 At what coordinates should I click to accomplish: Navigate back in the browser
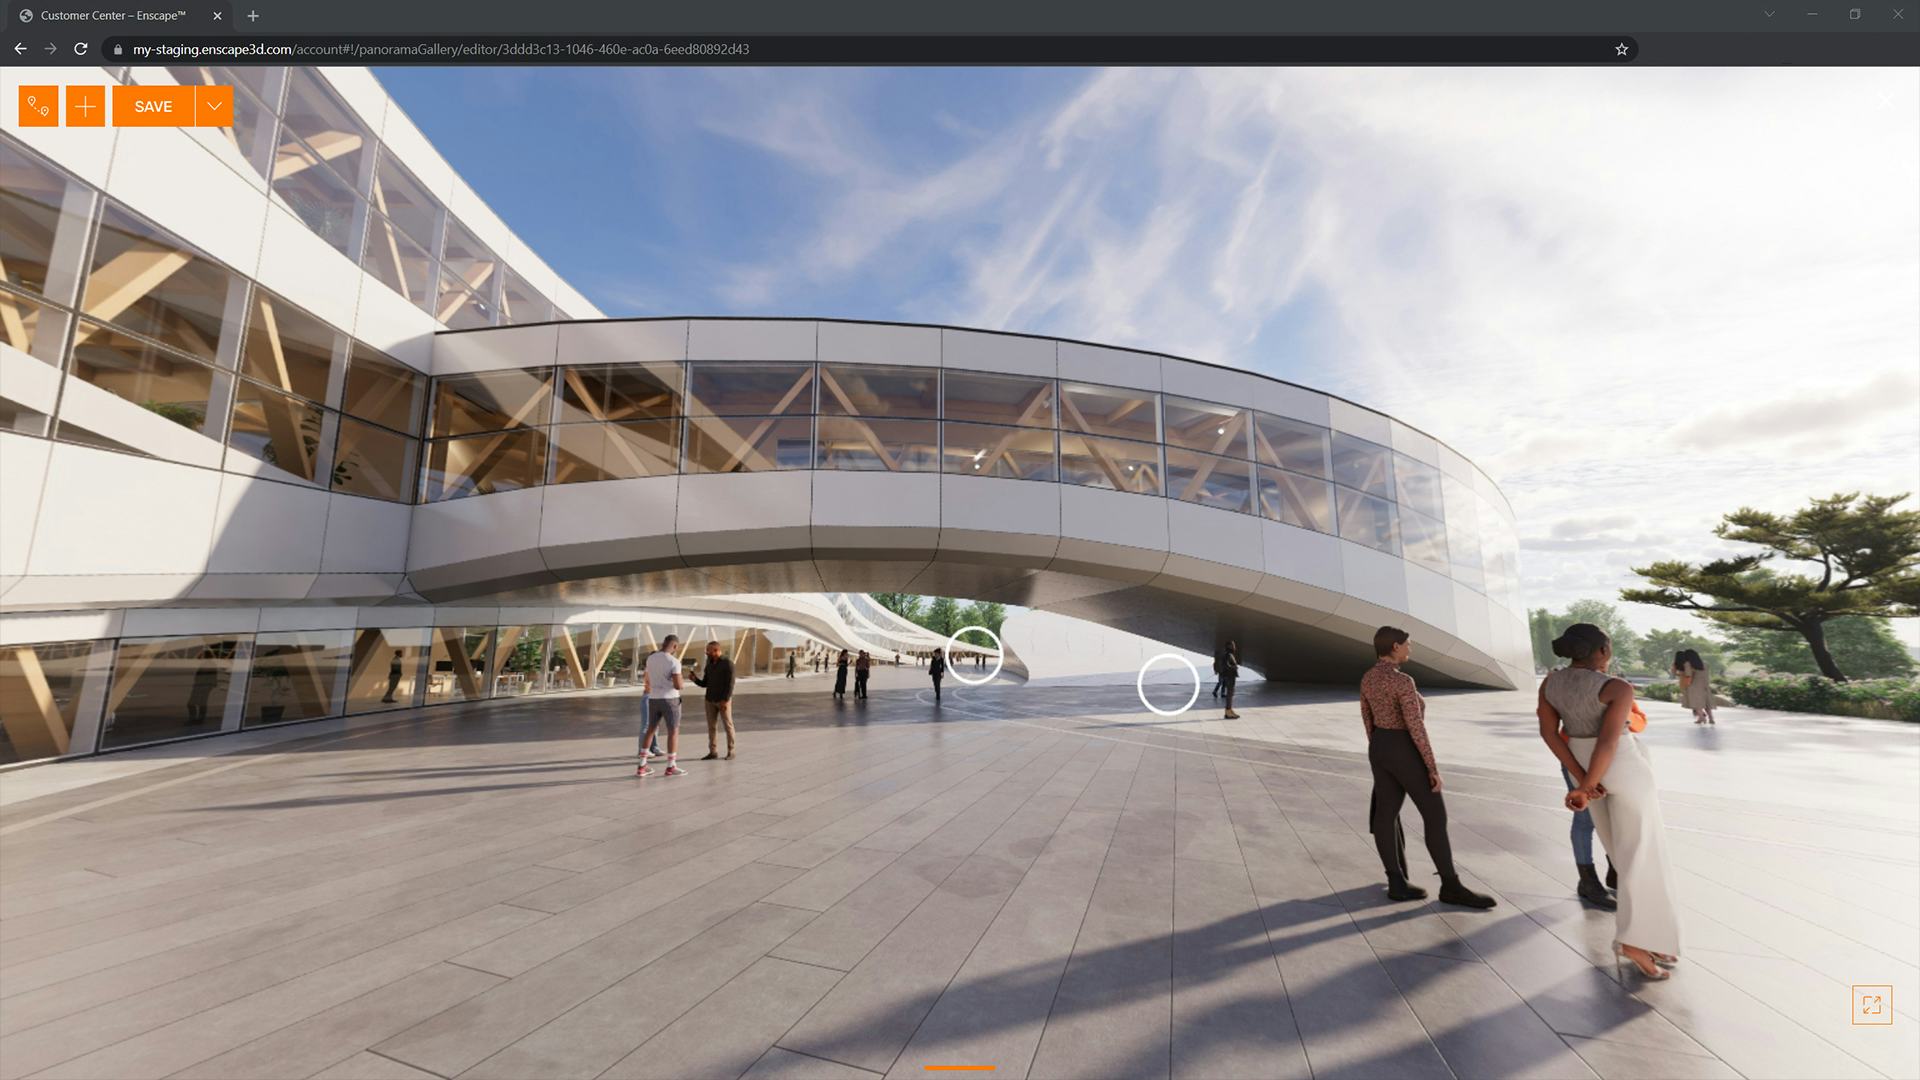(20, 48)
